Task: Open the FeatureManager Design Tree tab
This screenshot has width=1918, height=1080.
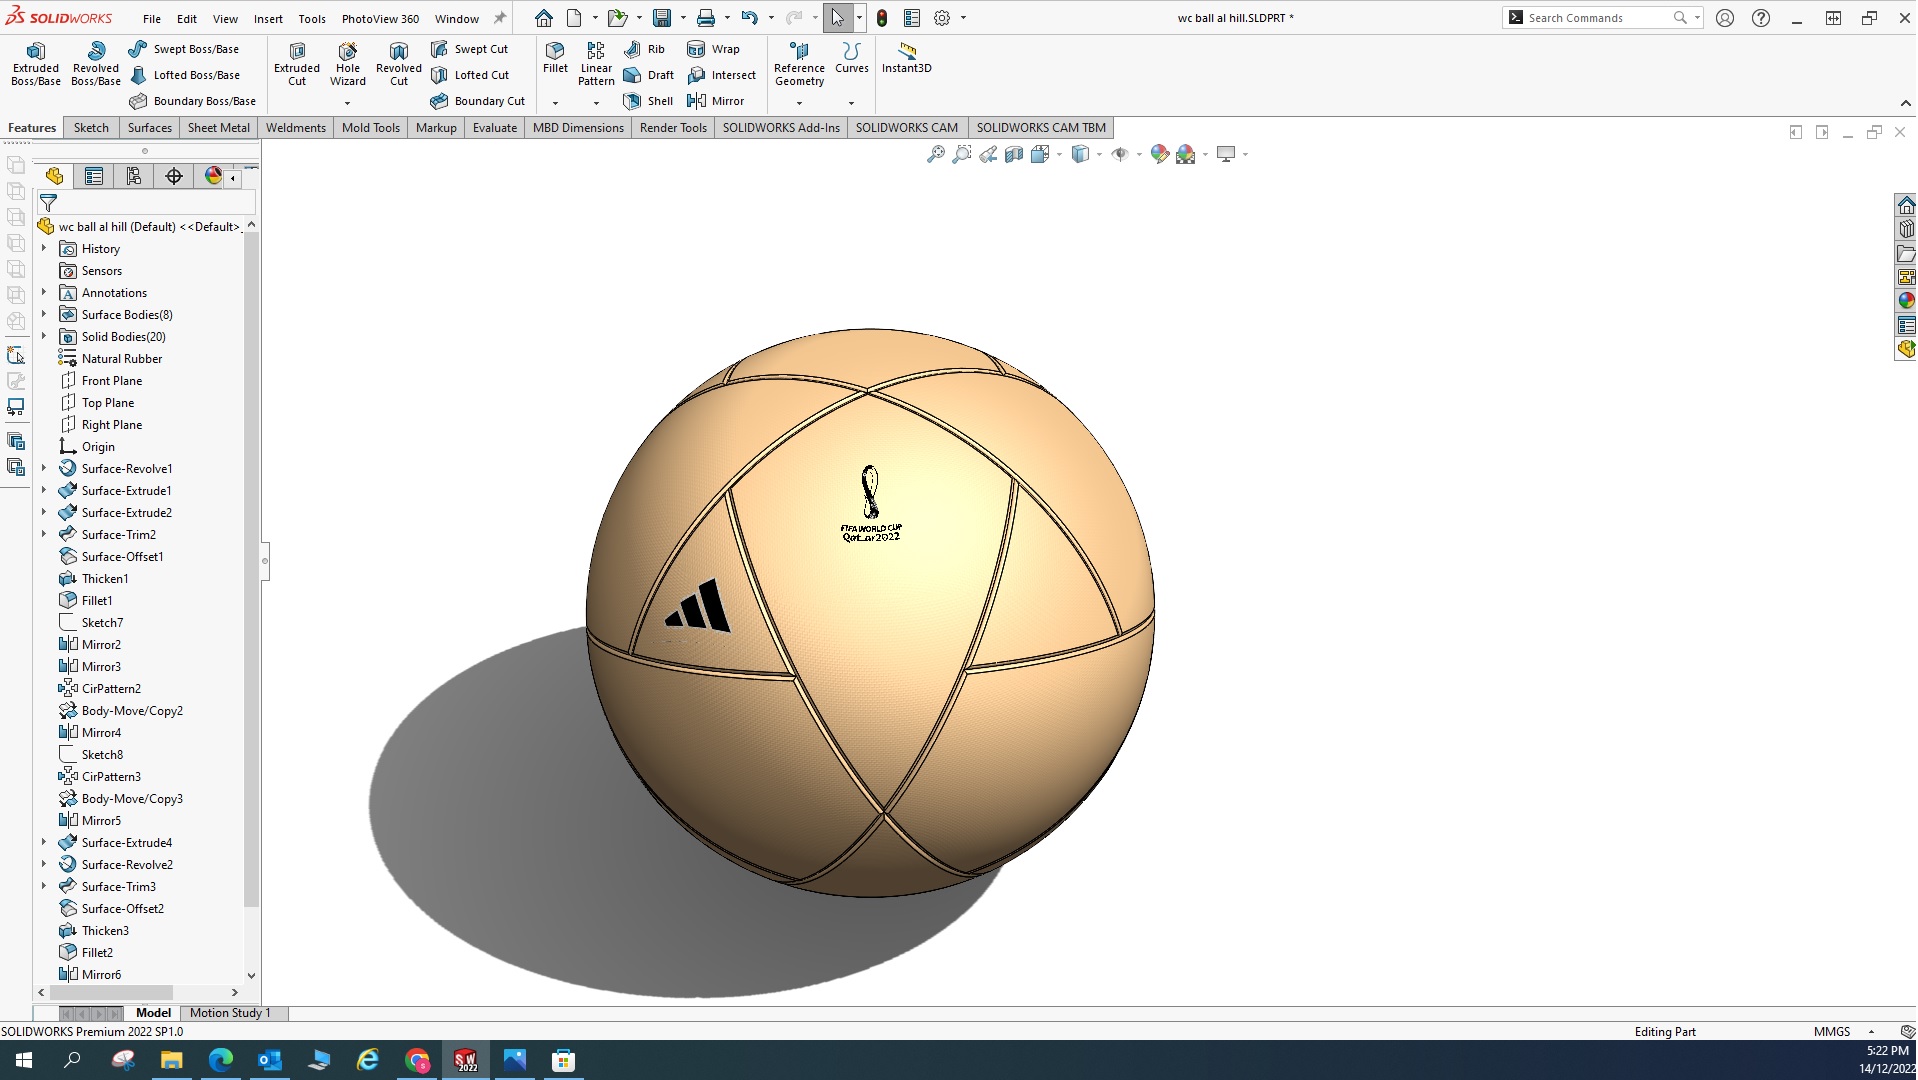Action: [54, 176]
